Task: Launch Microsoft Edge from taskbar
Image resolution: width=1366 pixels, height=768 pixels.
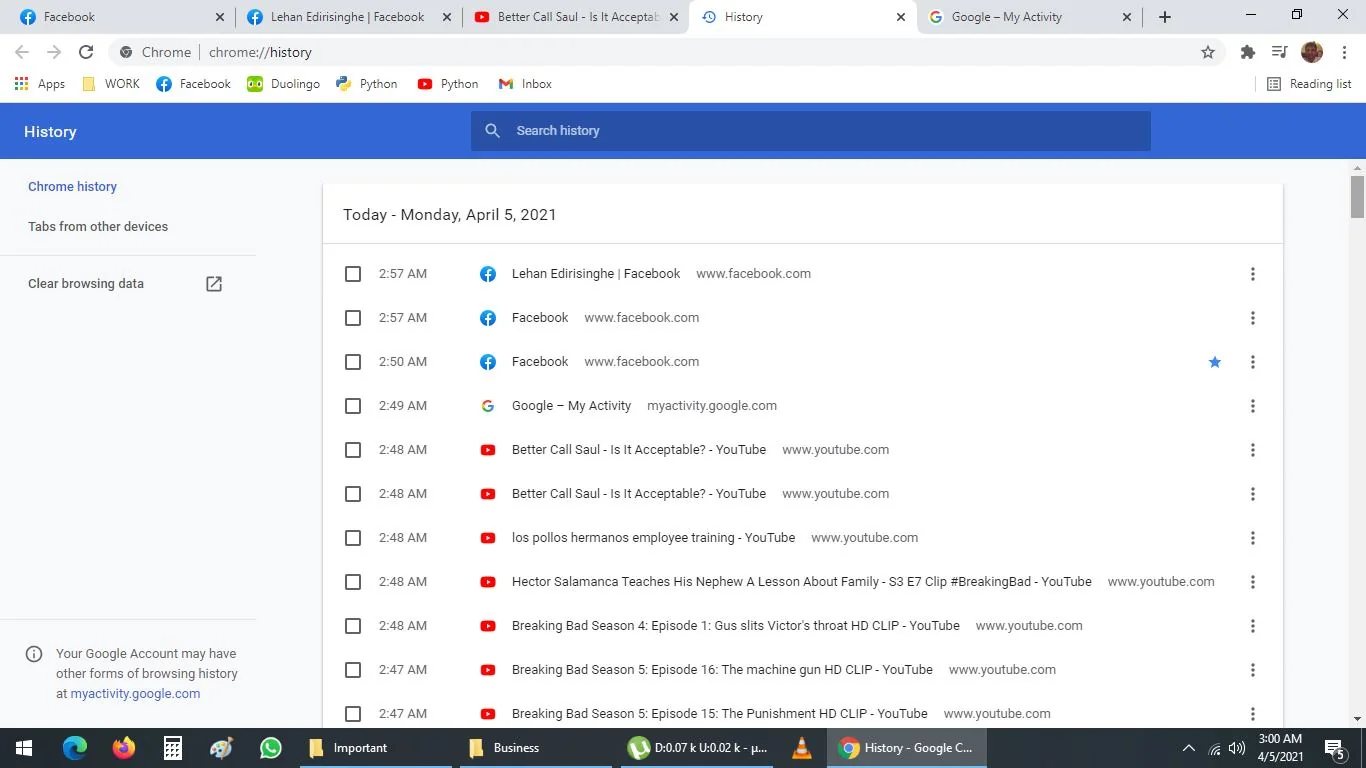Action: coord(75,748)
